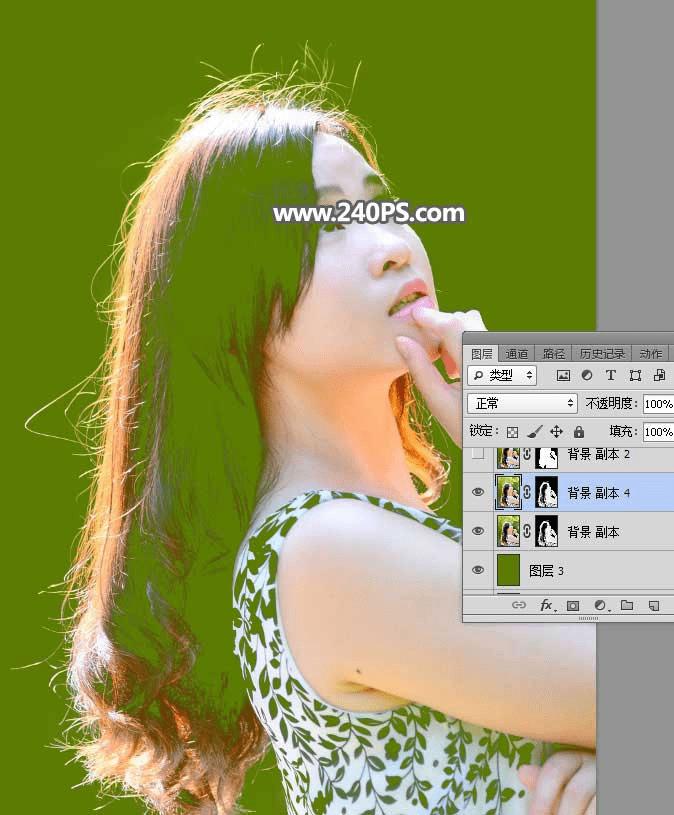Screen dimensions: 674x815
Task: Click the 填充 label
Action: pyautogui.click(x=623, y=431)
